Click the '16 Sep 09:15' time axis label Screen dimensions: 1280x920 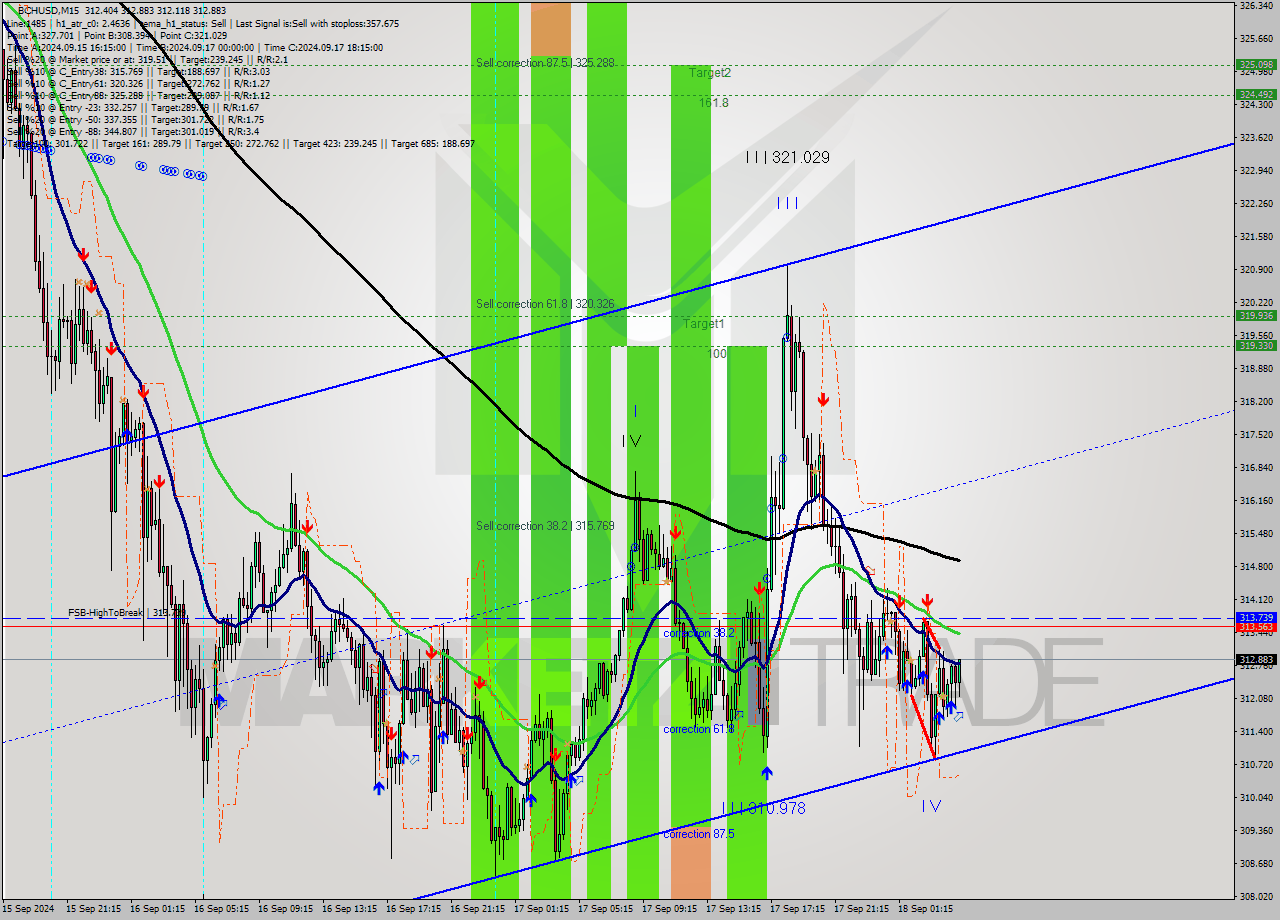pos(285,909)
